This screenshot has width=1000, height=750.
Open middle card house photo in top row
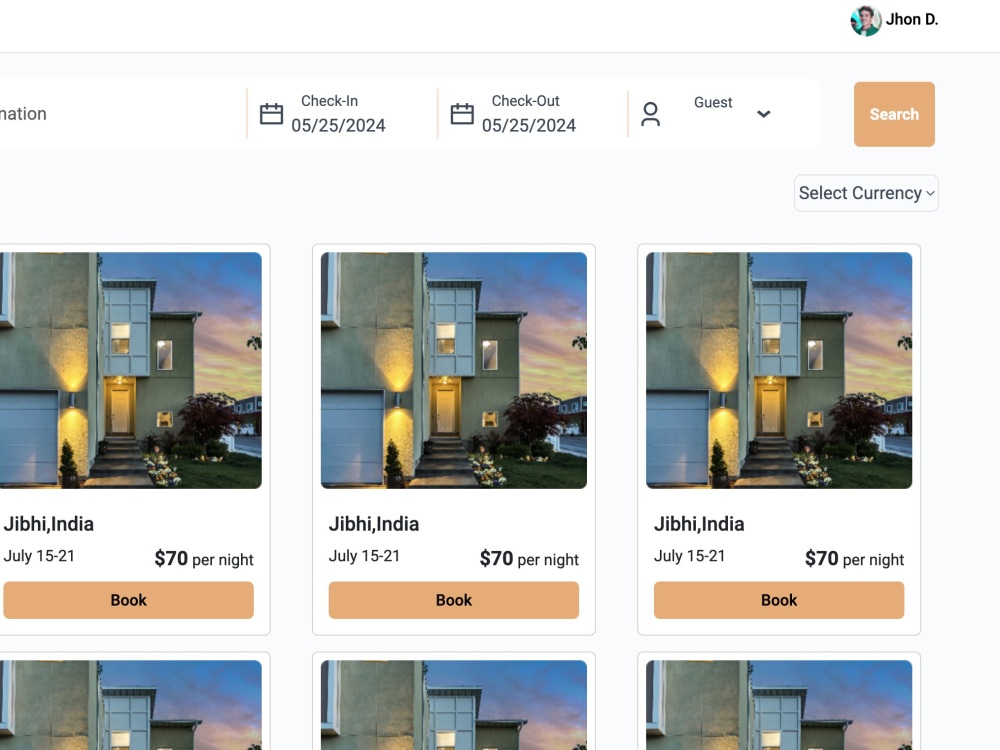point(453,371)
